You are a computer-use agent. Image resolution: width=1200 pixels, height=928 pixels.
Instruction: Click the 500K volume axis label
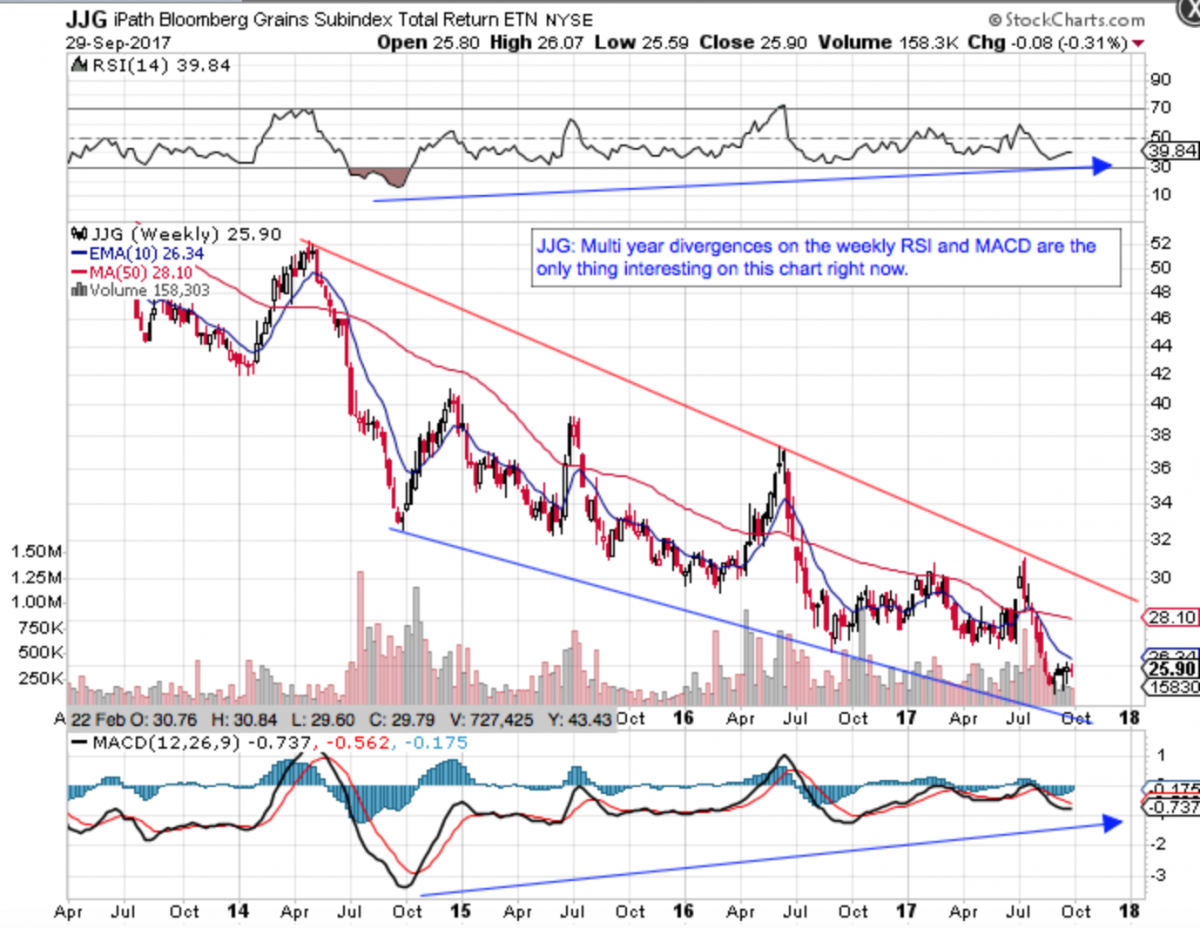[x=39, y=653]
